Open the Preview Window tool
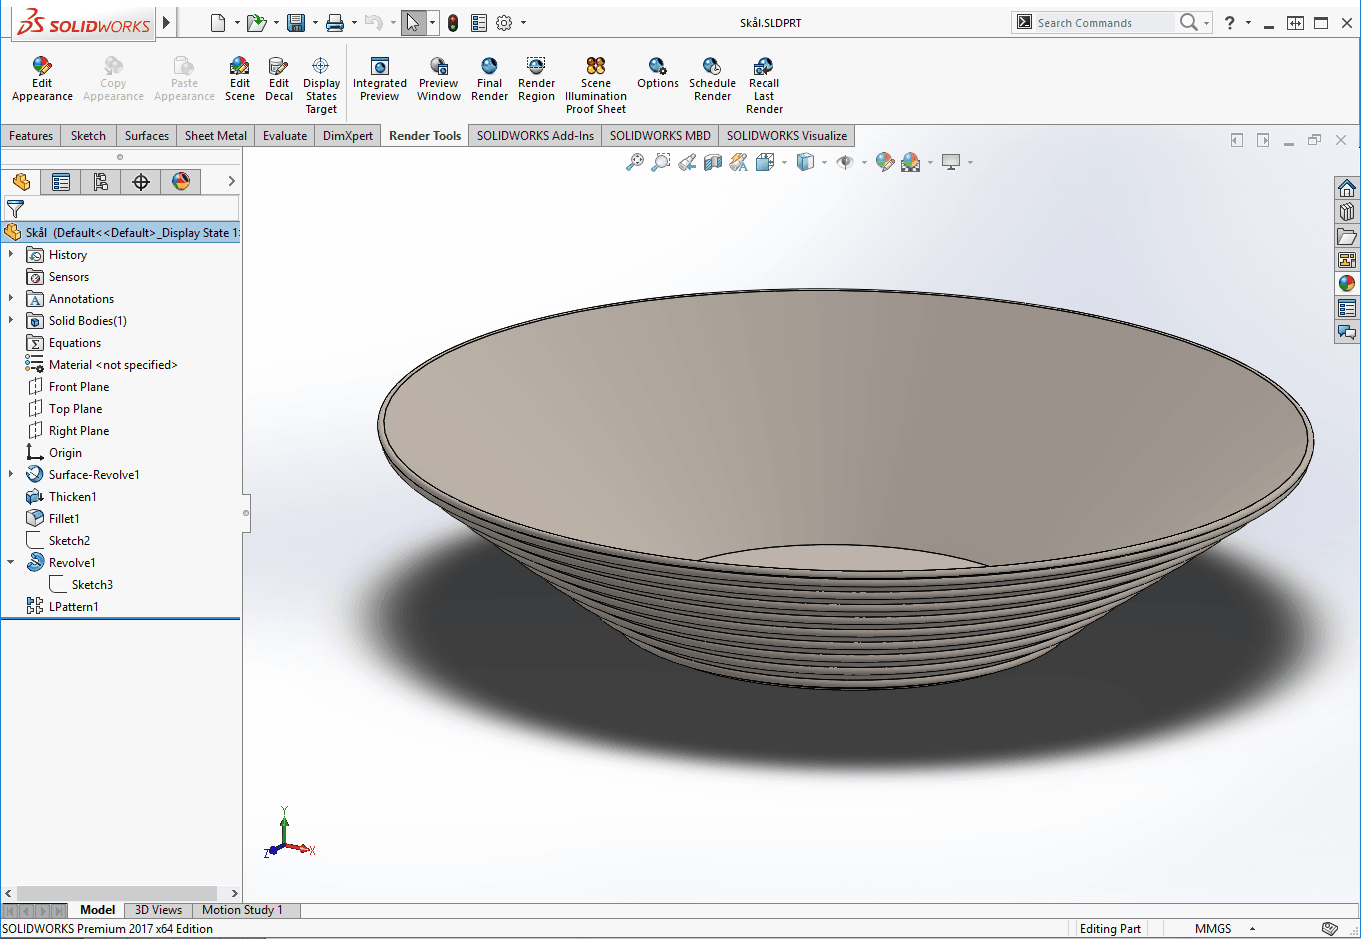The image size is (1361, 939). click(439, 67)
